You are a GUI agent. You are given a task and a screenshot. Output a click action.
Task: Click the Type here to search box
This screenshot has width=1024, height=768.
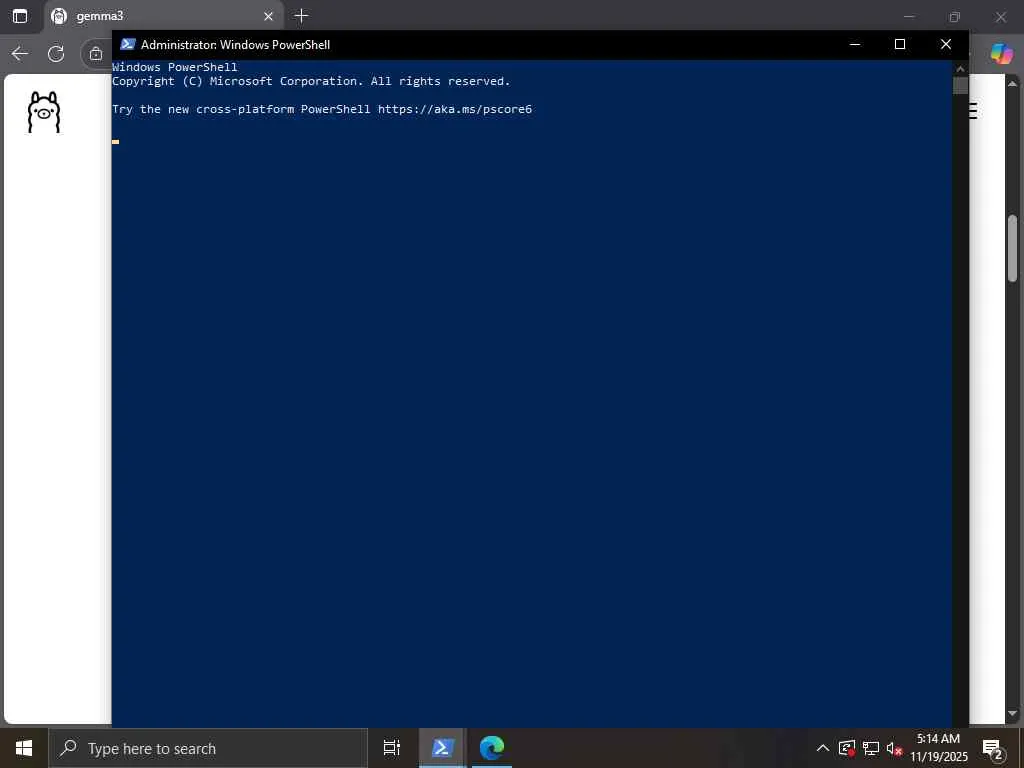coord(208,748)
